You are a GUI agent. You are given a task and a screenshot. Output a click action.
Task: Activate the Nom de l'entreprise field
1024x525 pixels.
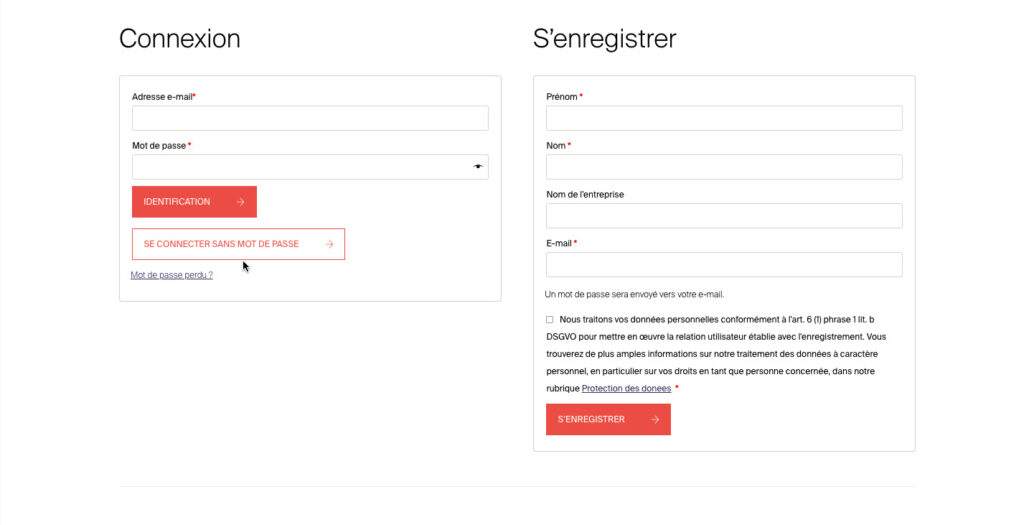pyautogui.click(x=724, y=216)
